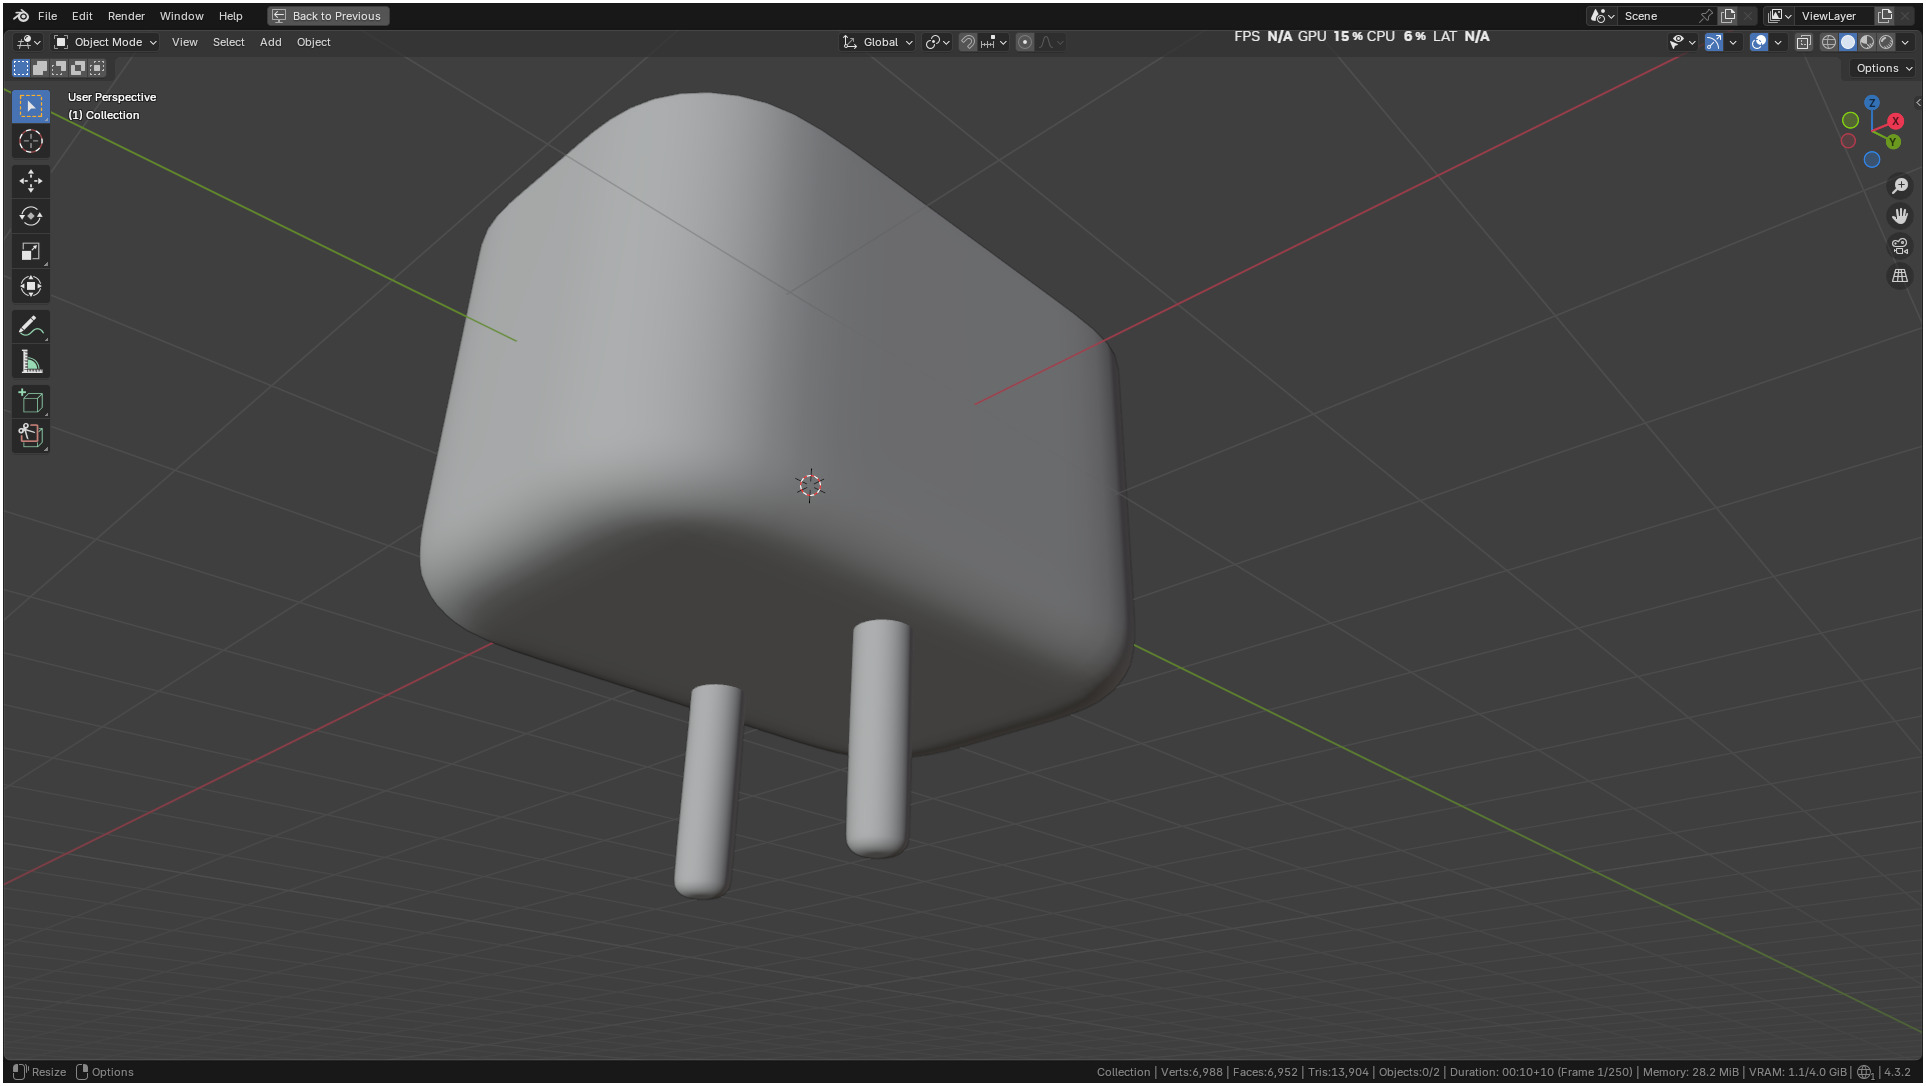
Task: Open the snapping options dropdown
Action: 995,42
